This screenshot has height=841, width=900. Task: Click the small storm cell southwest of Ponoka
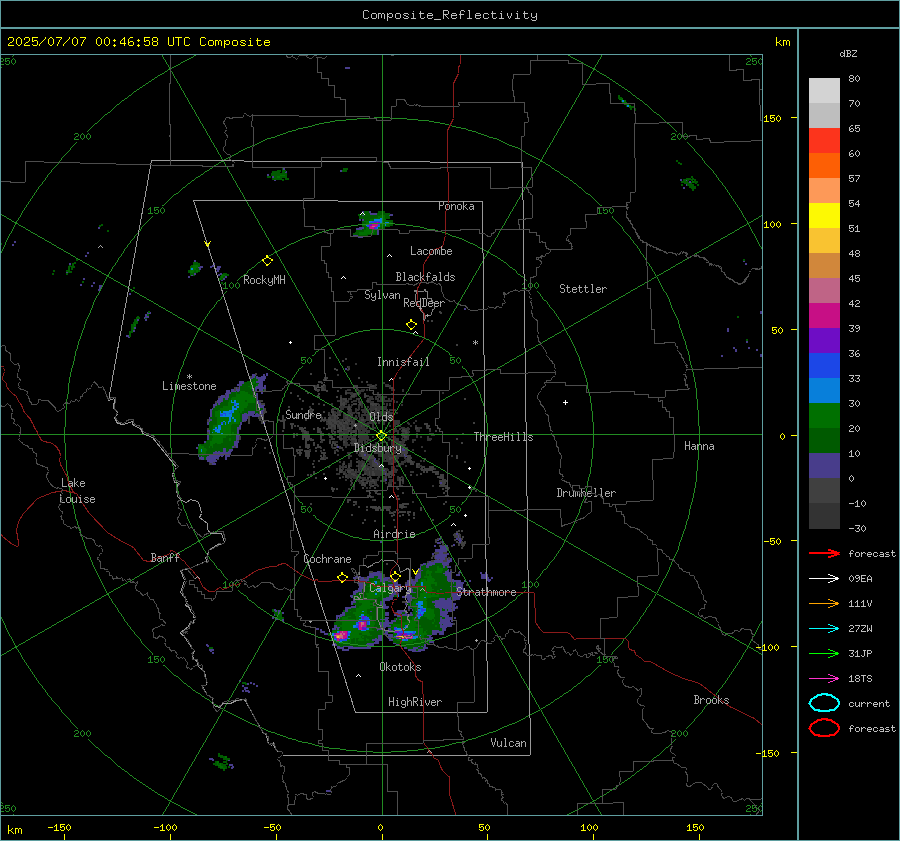[x=373, y=224]
